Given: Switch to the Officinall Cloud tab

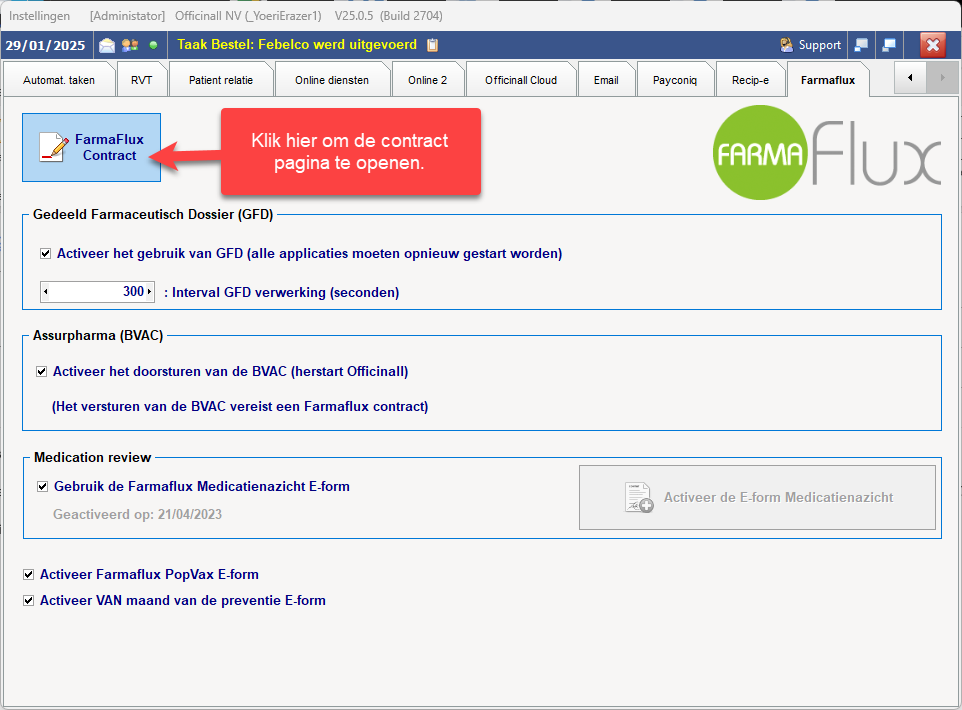Looking at the screenshot, I should click(521, 80).
